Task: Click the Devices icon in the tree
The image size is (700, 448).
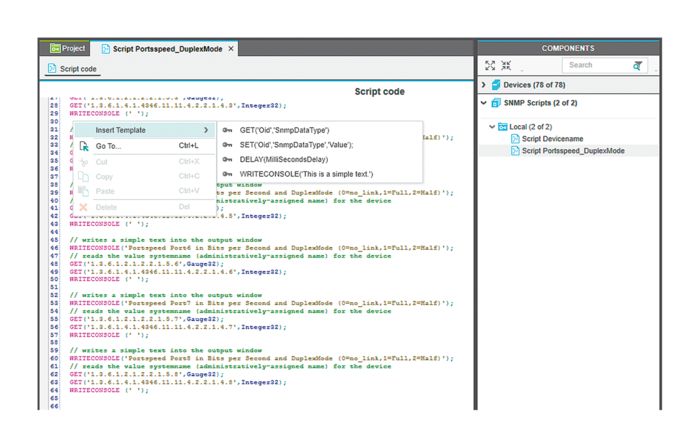Action: 496,85
